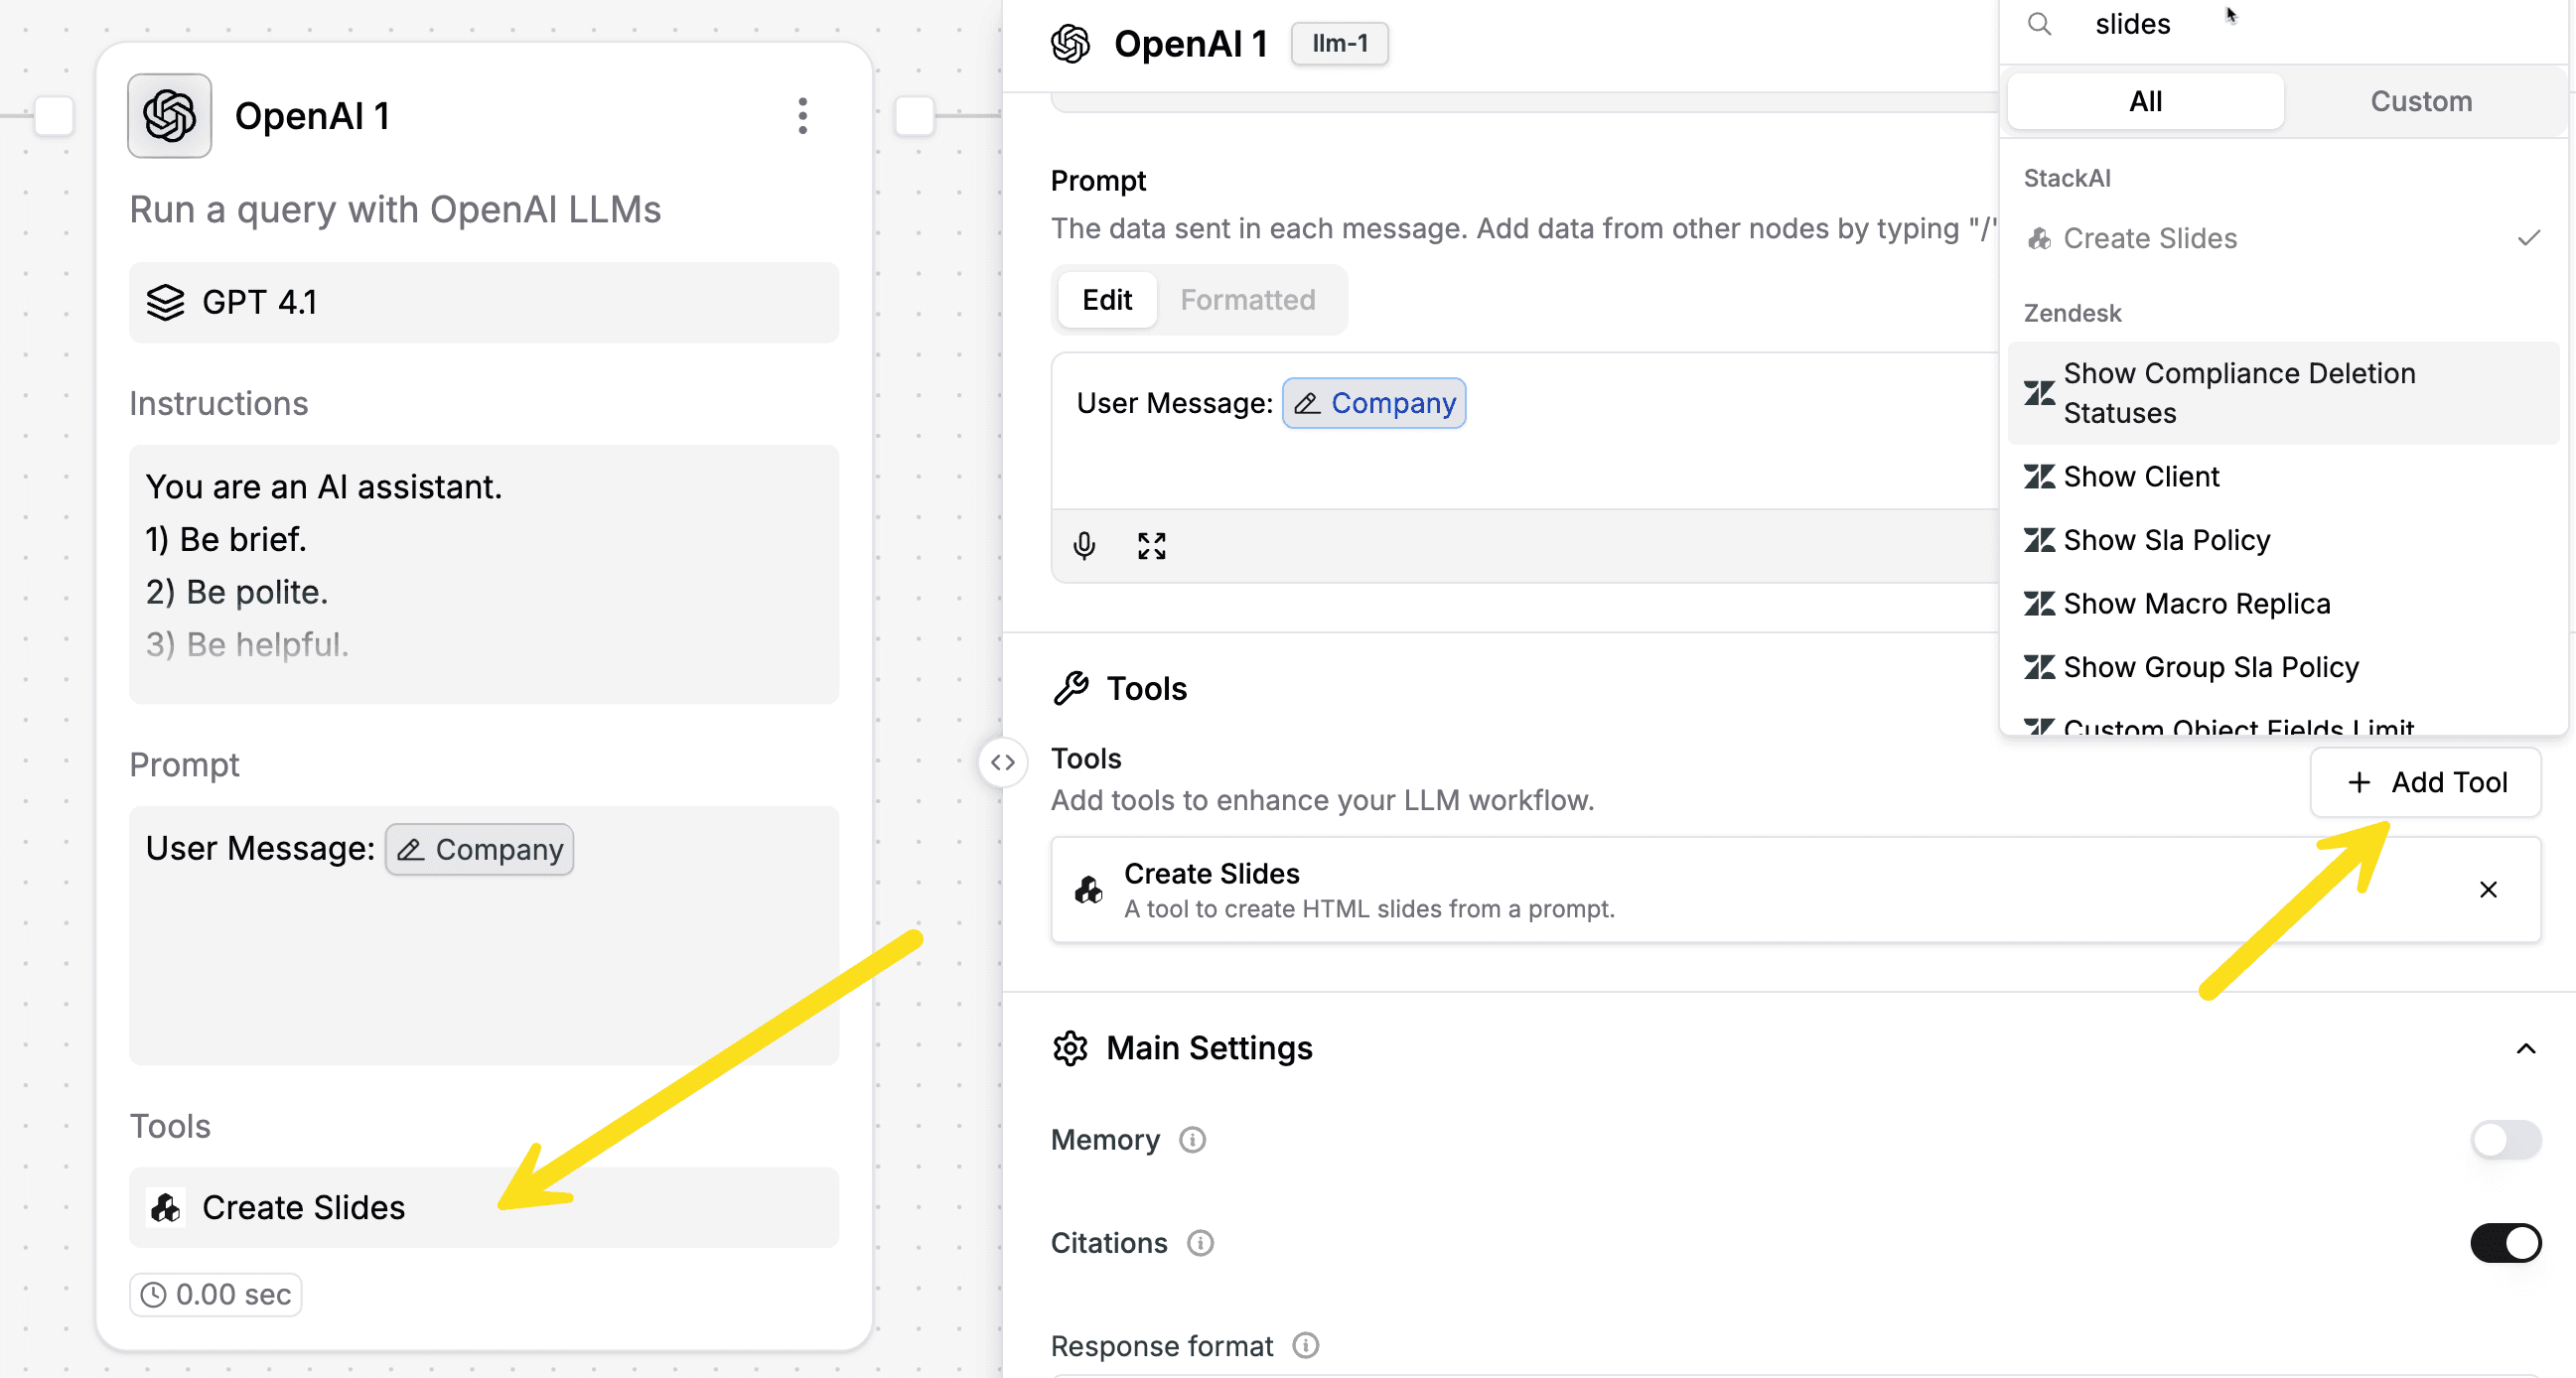Collapse the Main Settings section

(x=2526, y=1048)
